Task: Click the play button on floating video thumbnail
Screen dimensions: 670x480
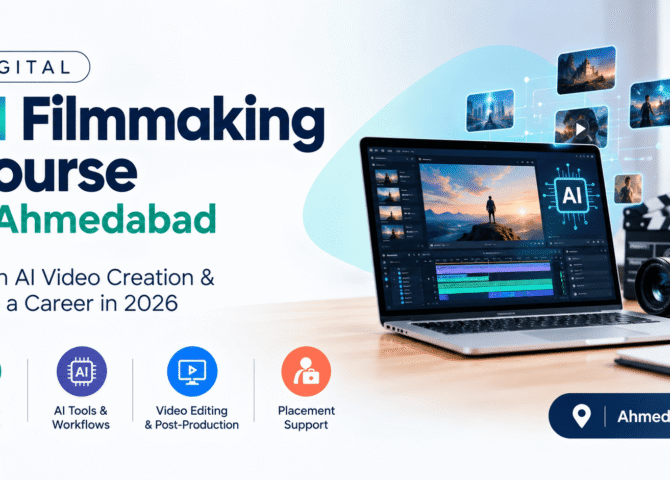Action: (x=580, y=129)
